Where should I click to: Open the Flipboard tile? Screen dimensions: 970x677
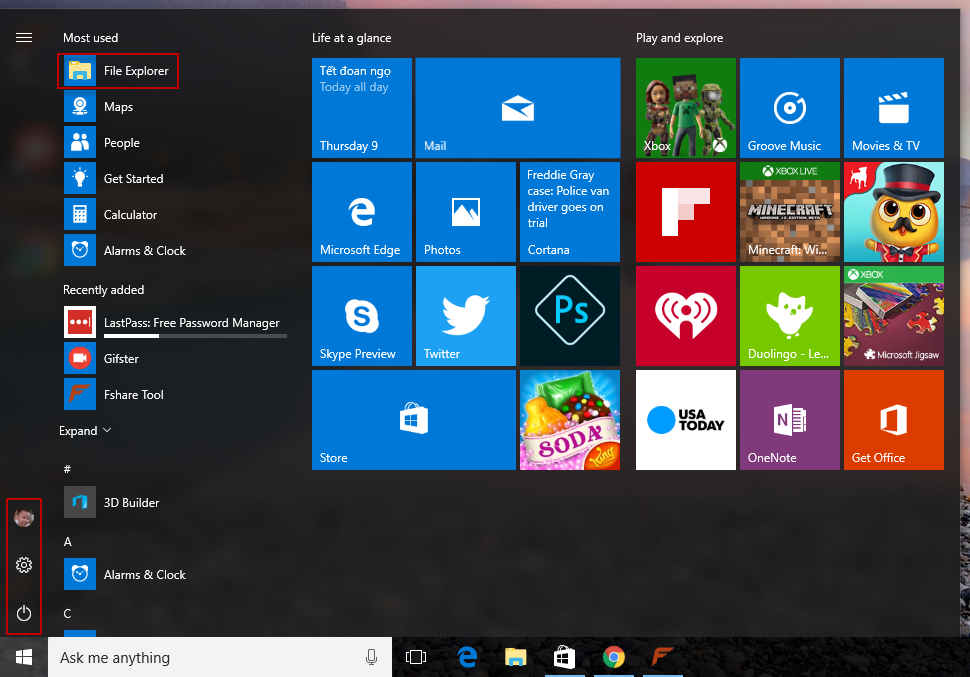click(x=686, y=212)
